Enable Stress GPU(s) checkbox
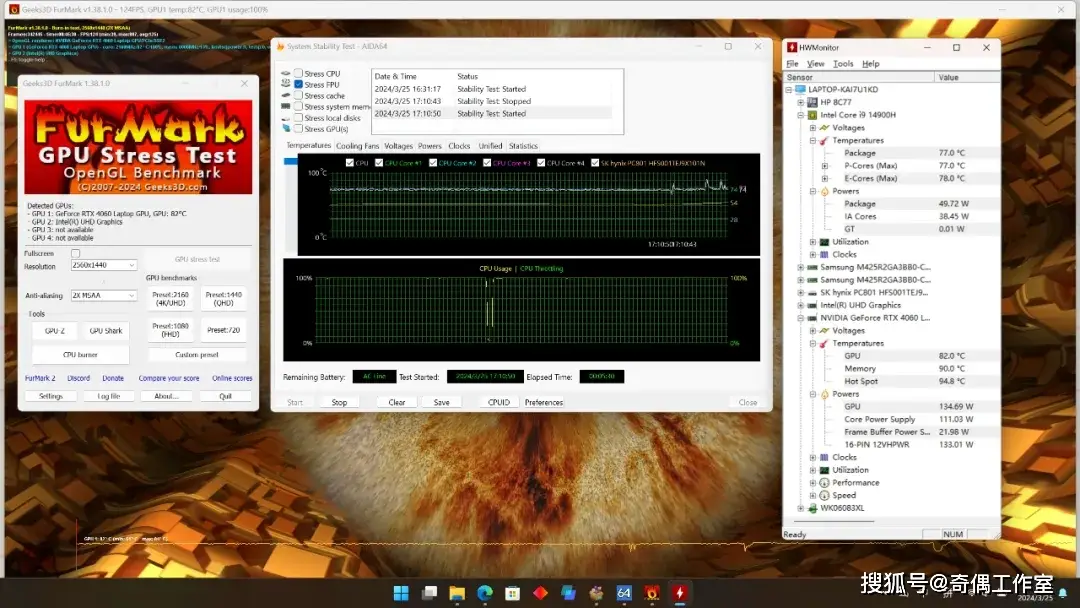 [x=298, y=128]
